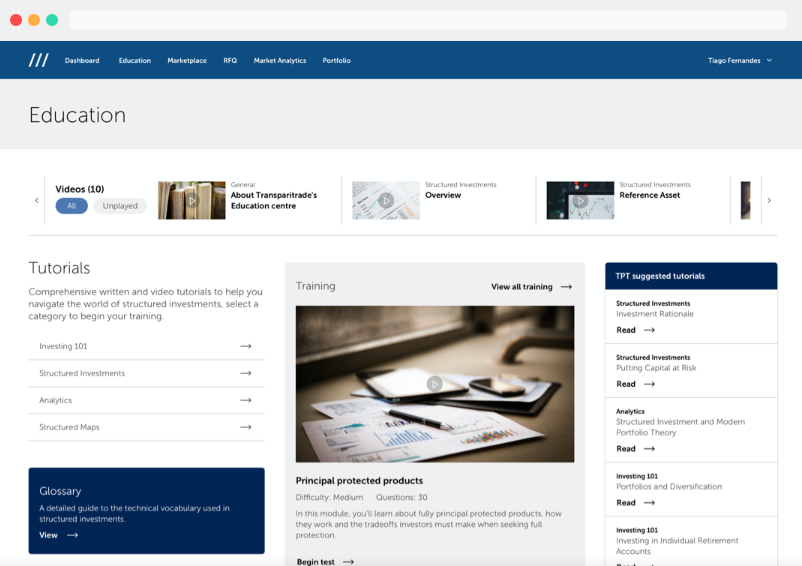This screenshot has height=566, width=802.
Task: Read Structured Investment and Modern Portfolio Theory
Action: click(x=626, y=448)
